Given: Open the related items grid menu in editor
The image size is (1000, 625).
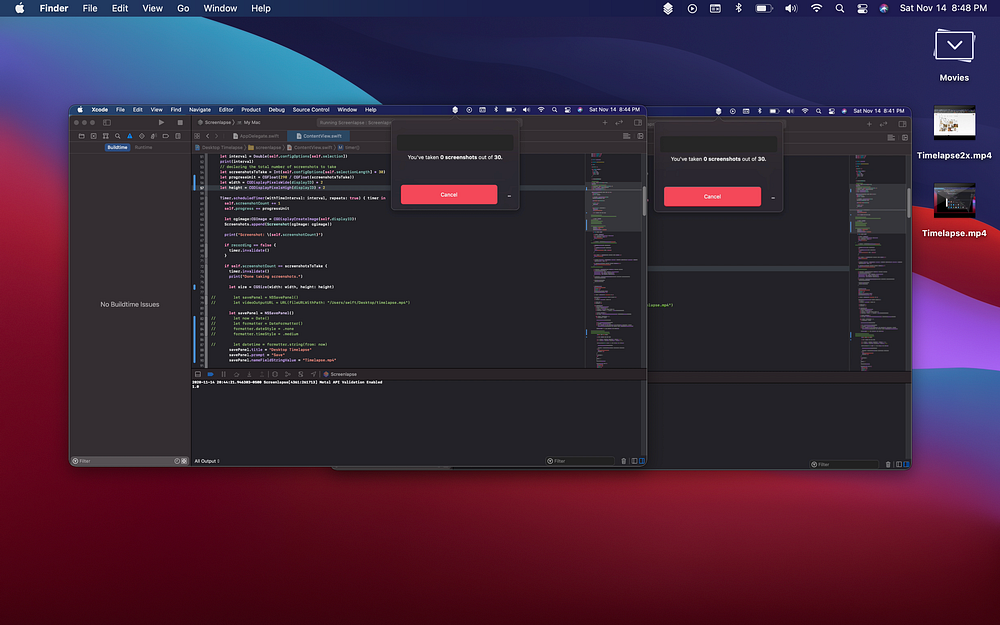Looking at the screenshot, I should (197, 136).
